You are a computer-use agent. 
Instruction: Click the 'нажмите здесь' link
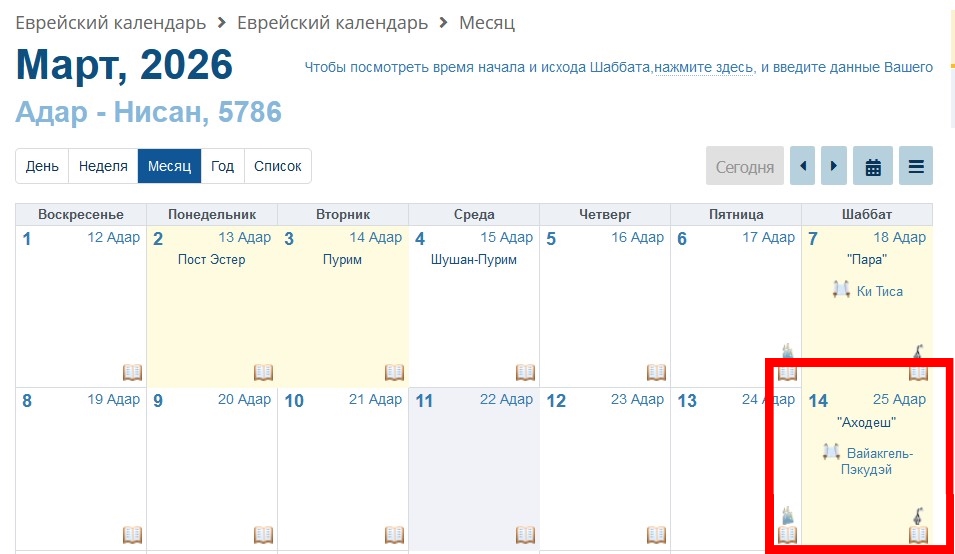tap(704, 68)
